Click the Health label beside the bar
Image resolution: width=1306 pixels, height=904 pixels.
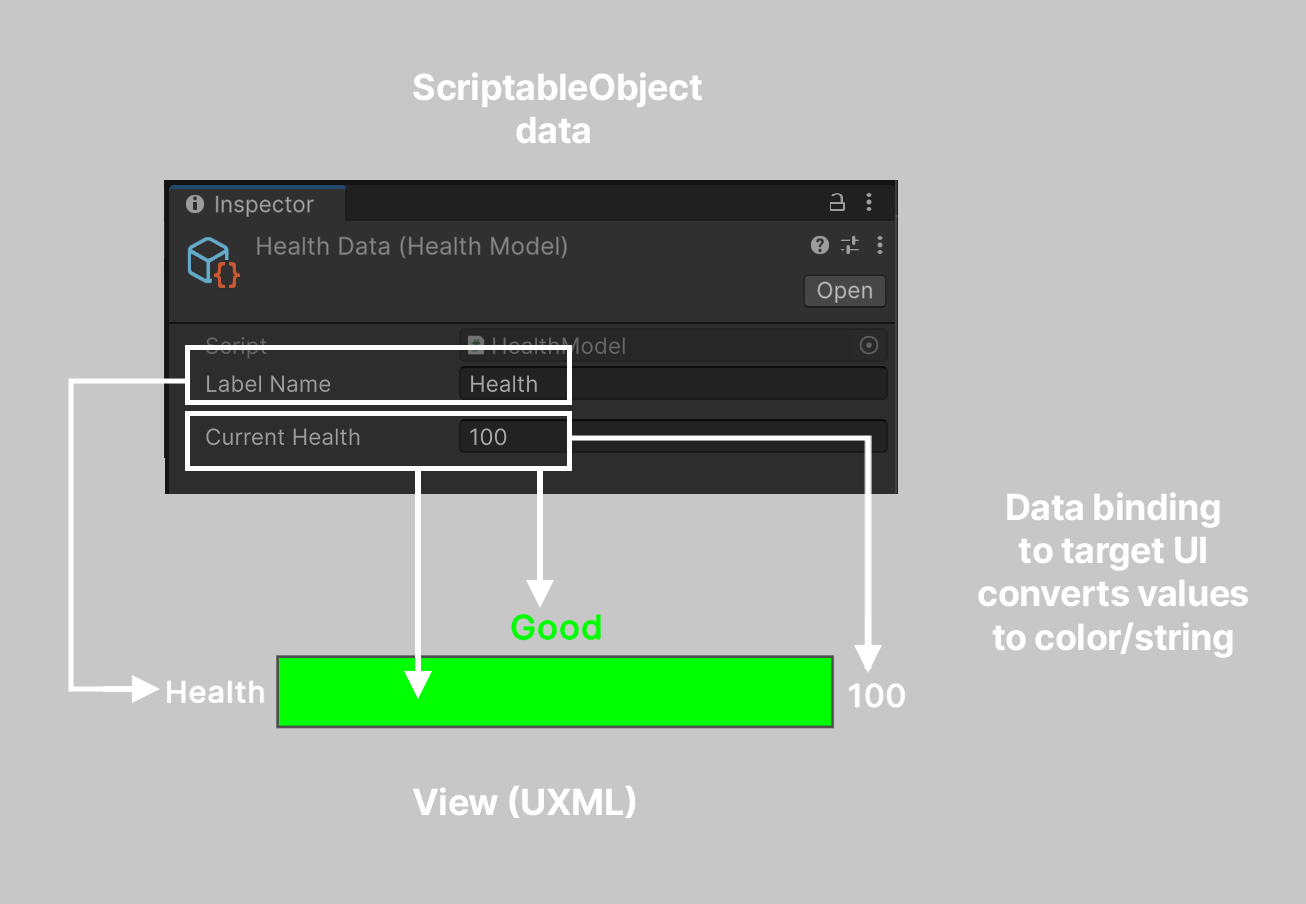pos(215,692)
